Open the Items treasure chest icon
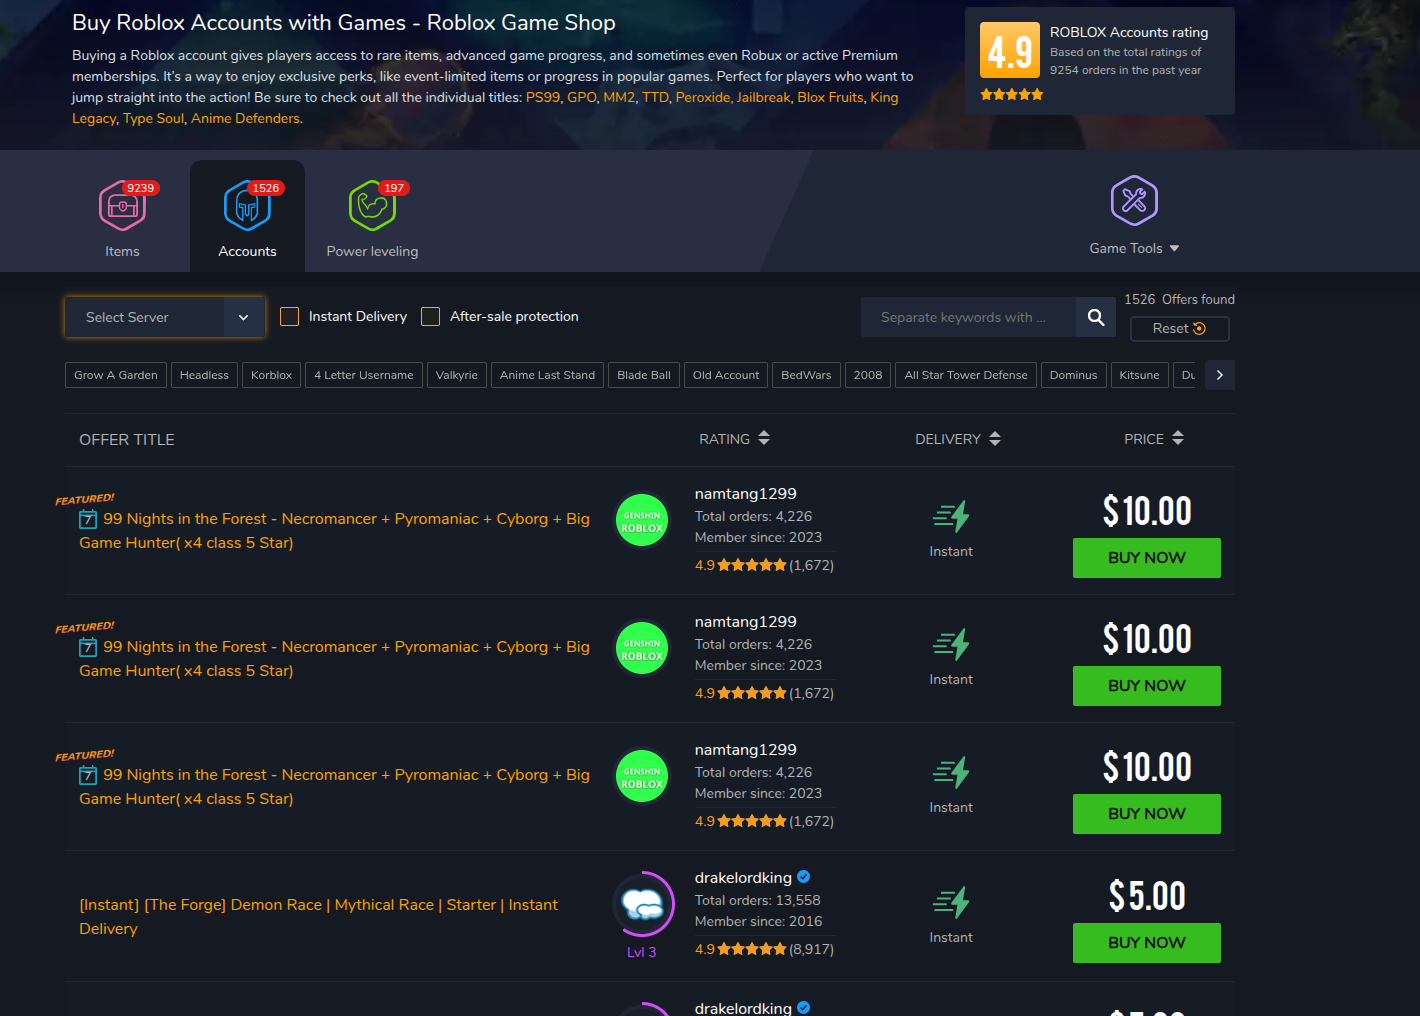Viewport: 1420px width, 1016px height. [122, 206]
